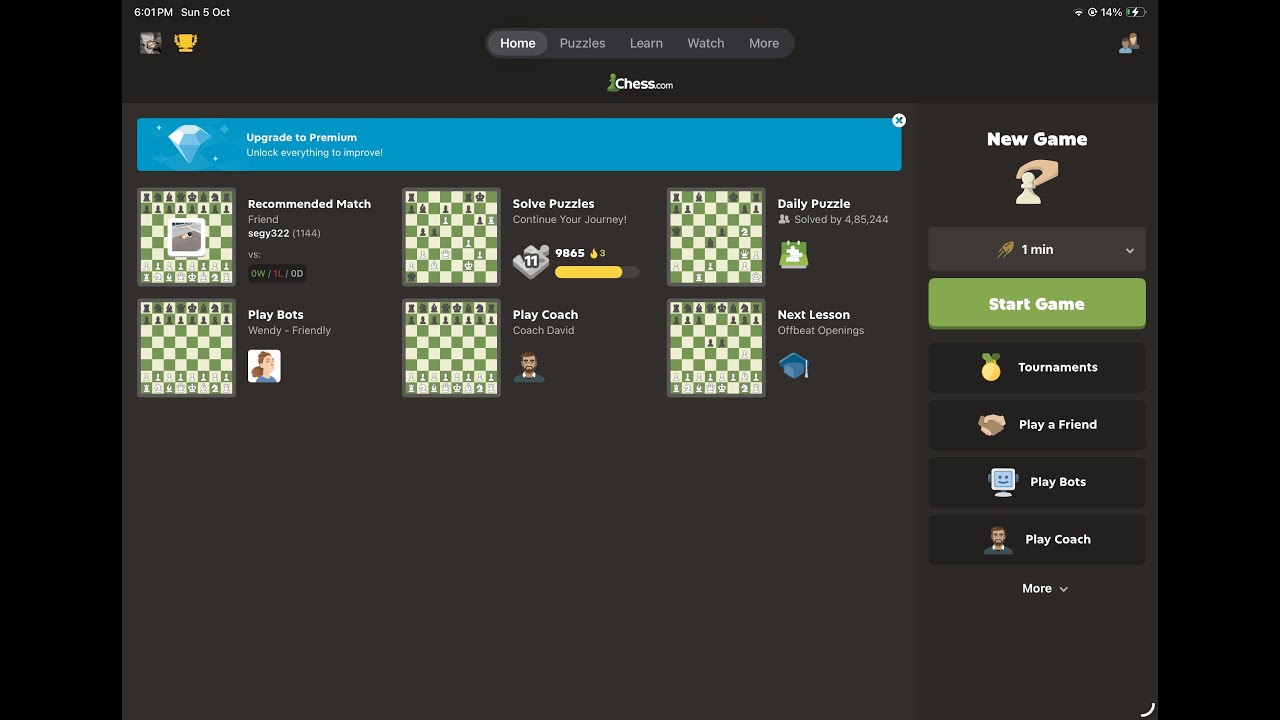Select the Play Coach sidebar button
Screen dimensions: 1280x720
(x=1037, y=540)
